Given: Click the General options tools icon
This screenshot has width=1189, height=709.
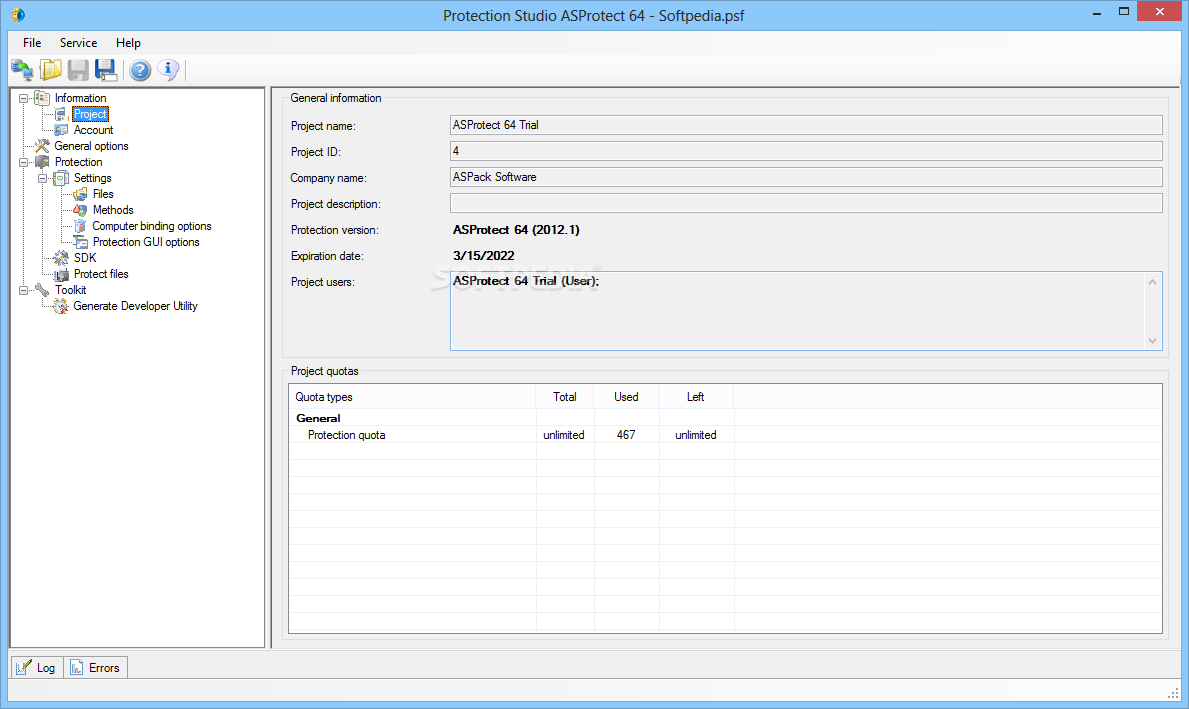Looking at the screenshot, I should pyautogui.click(x=42, y=146).
